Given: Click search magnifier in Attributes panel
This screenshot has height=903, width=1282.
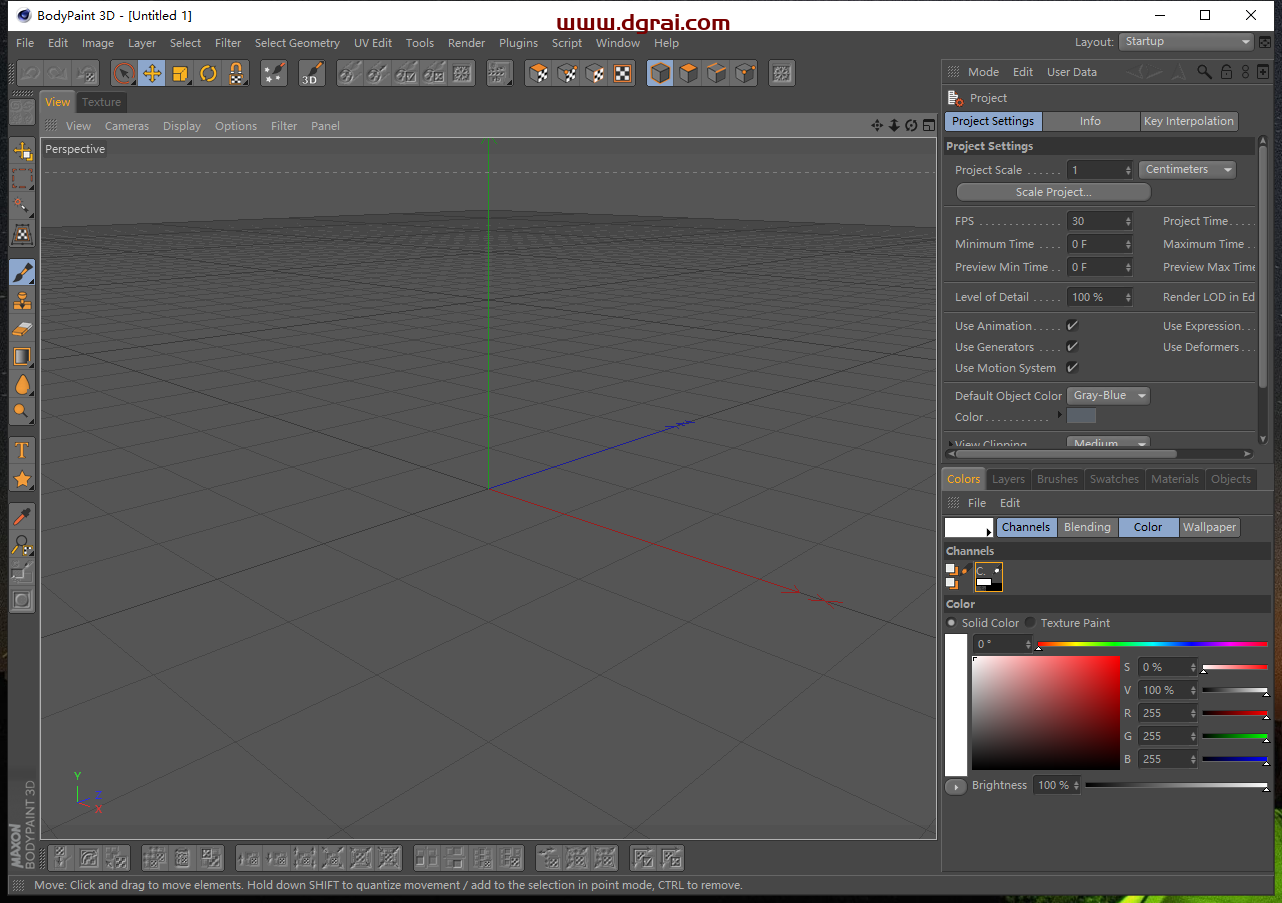Looking at the screenshot, I should 1205,72.
